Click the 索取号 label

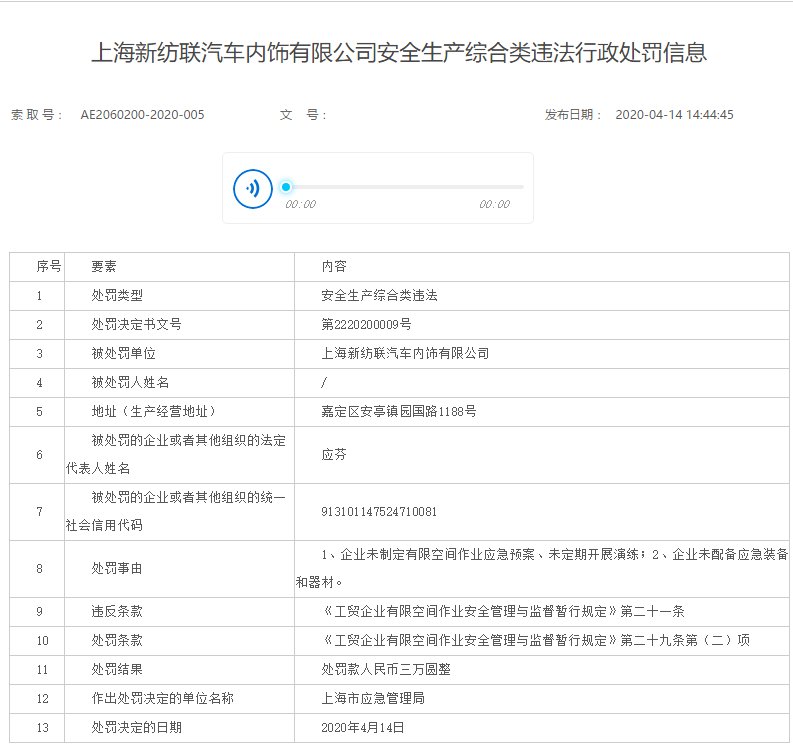36,115
